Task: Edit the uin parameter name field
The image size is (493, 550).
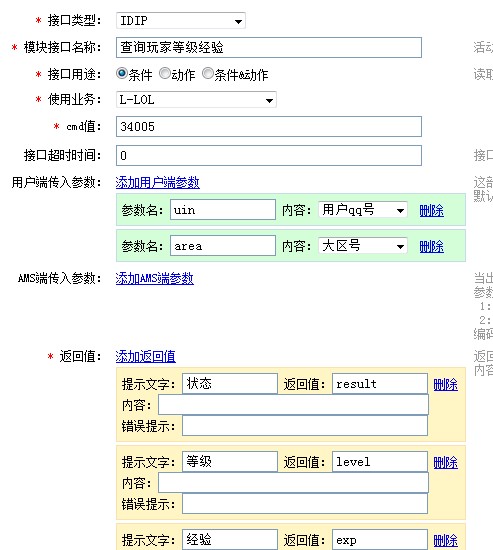Action: point(223,210)
